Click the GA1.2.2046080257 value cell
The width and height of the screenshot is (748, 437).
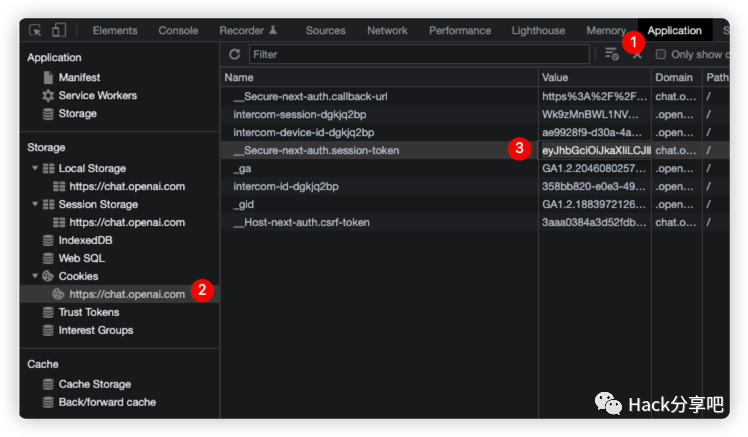595,168
